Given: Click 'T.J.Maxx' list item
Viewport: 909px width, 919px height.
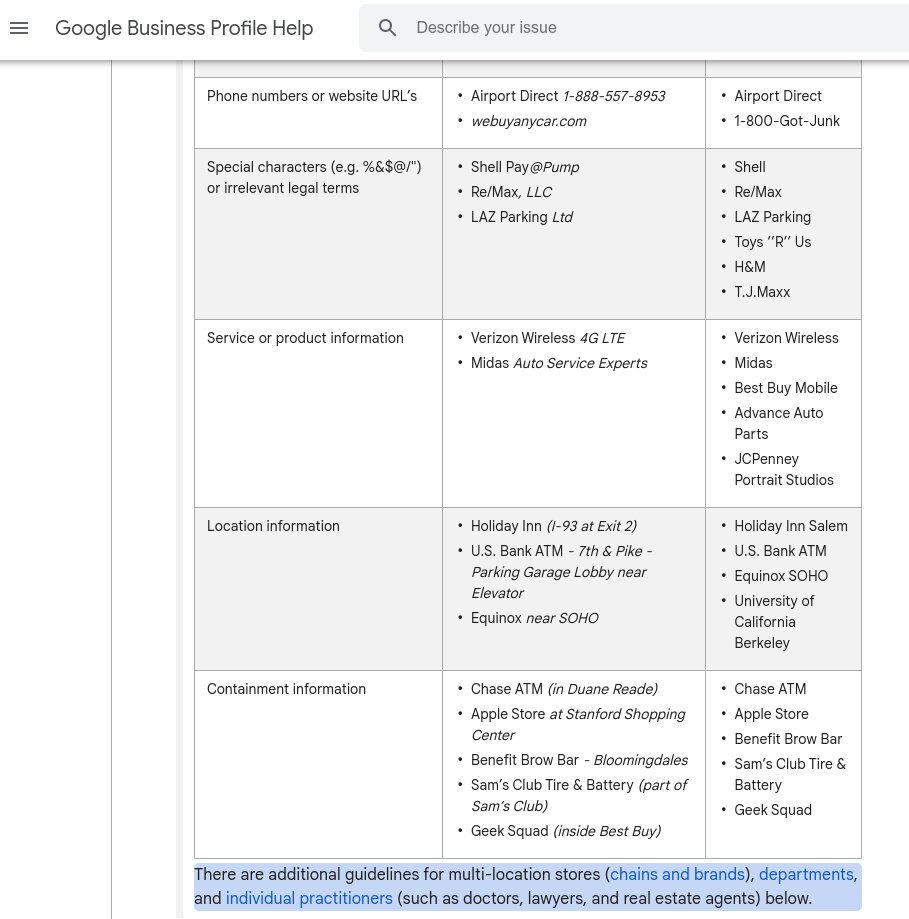Looking at the screenshot, I should click(x=762, y=292).
